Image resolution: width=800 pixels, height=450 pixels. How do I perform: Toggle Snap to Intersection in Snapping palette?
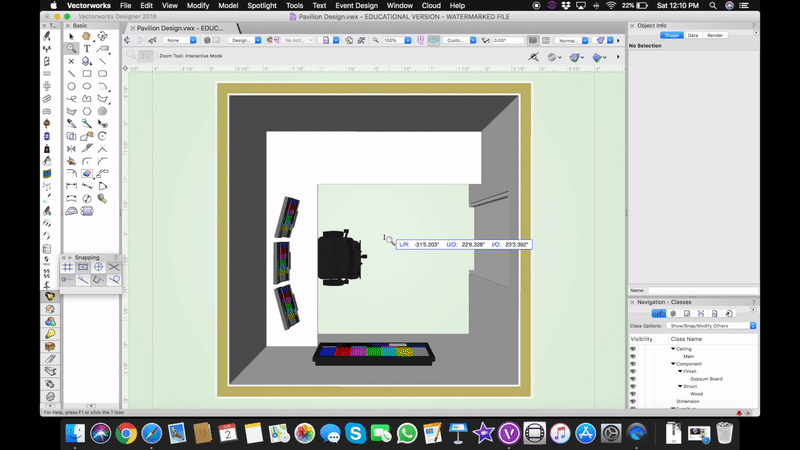[x=114, y=267]
